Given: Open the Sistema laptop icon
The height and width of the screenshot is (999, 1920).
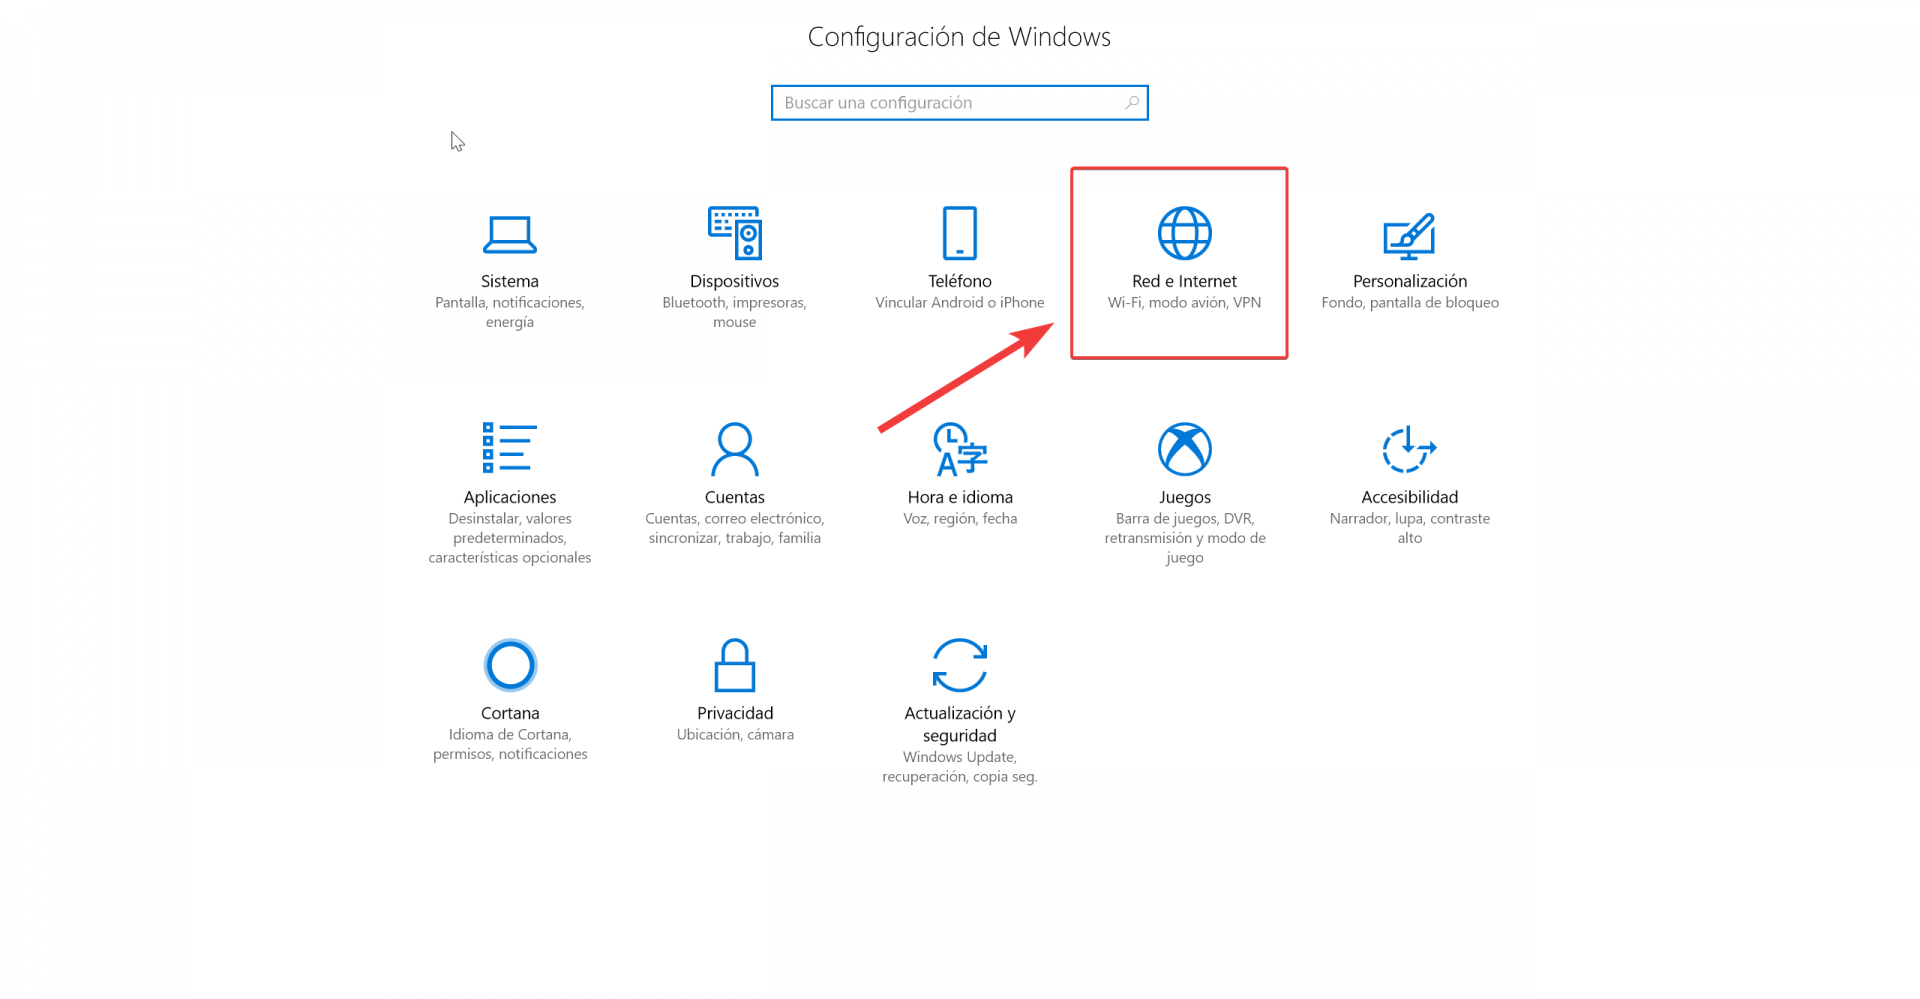Looking at the screenshot, I should (x=510, y=235).
